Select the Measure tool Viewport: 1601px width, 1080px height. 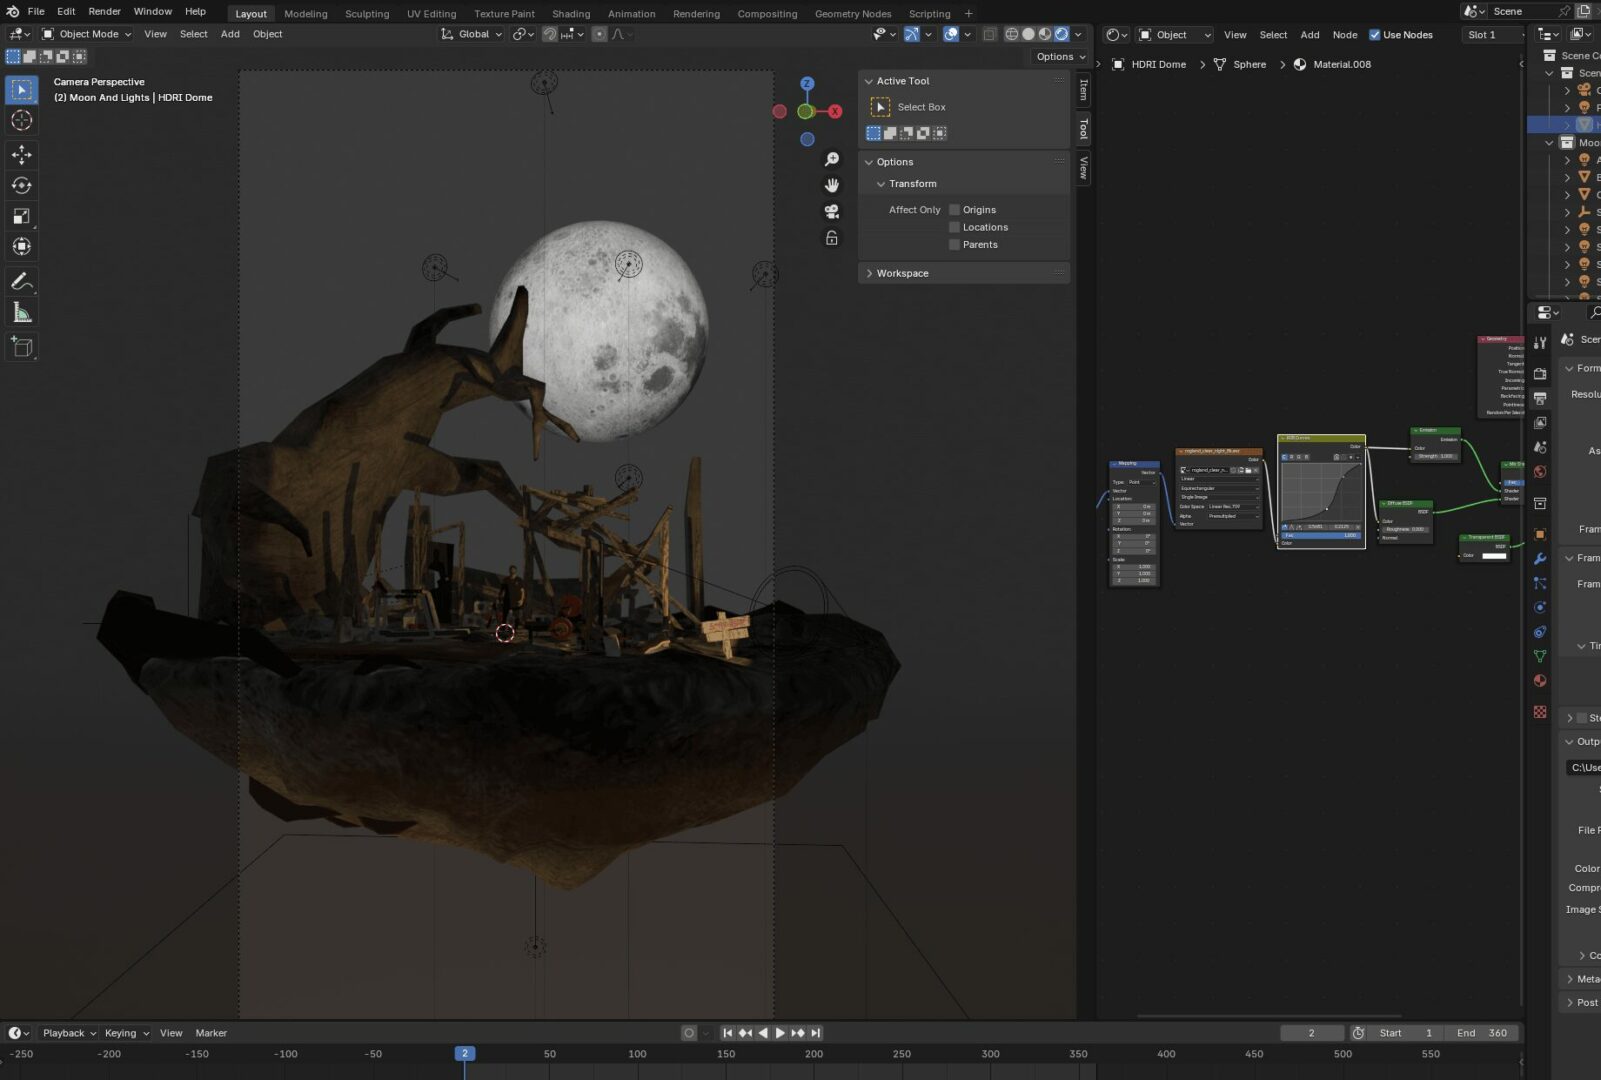click(21, 314)
